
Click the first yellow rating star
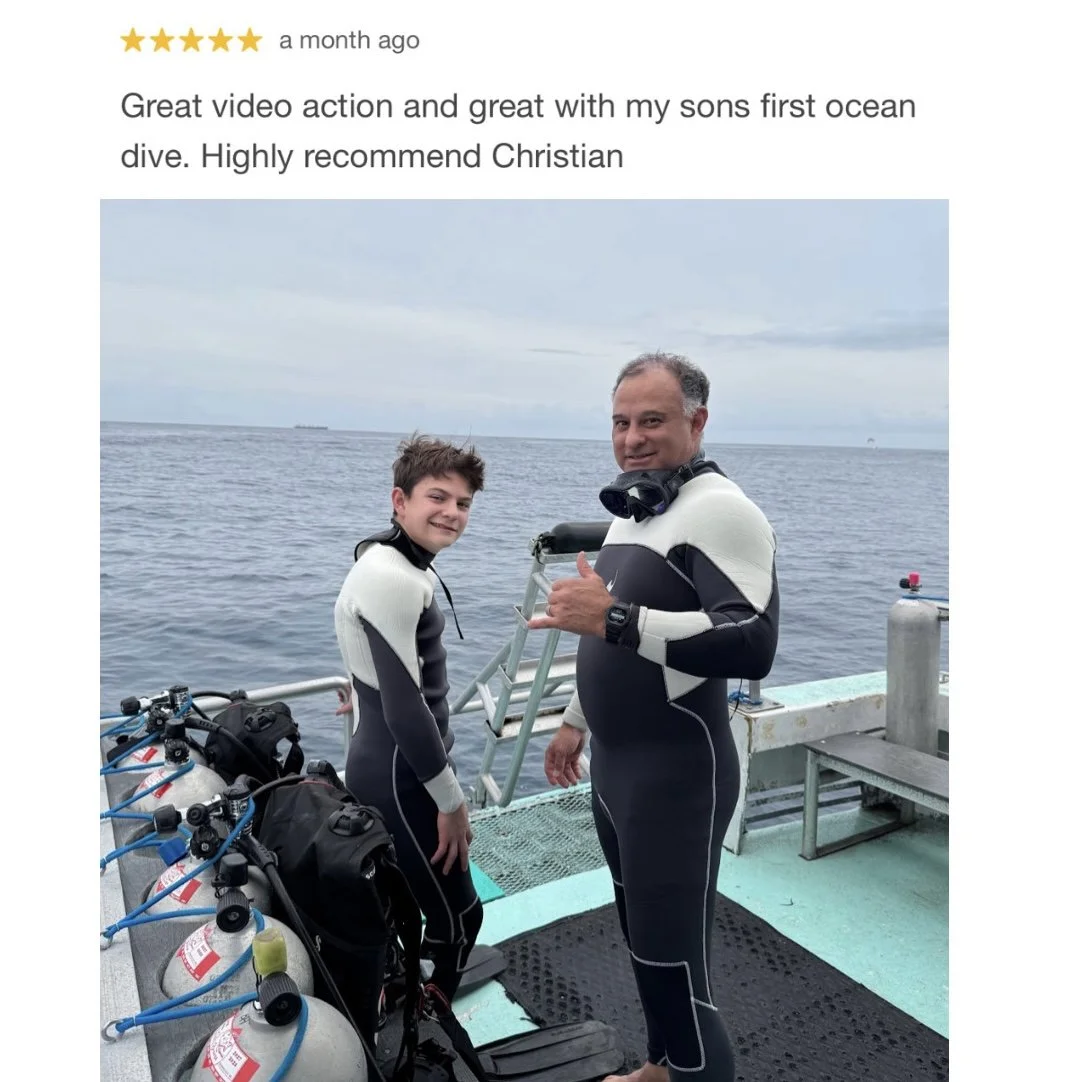132,41
